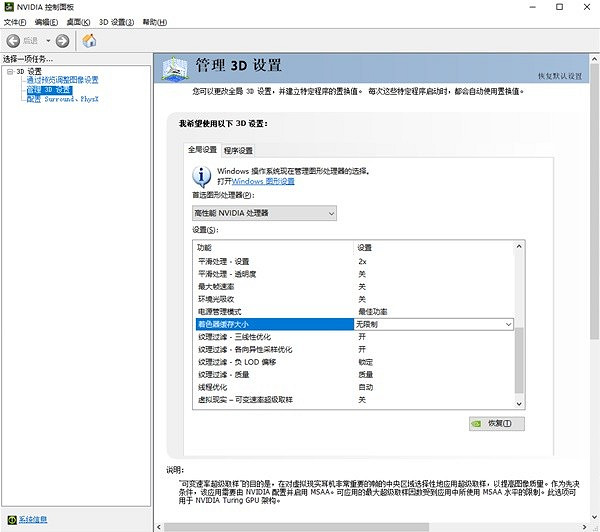Open the 首选图形处理器 dropdown
Screen dimensions: 600x532
pos(264,213)
